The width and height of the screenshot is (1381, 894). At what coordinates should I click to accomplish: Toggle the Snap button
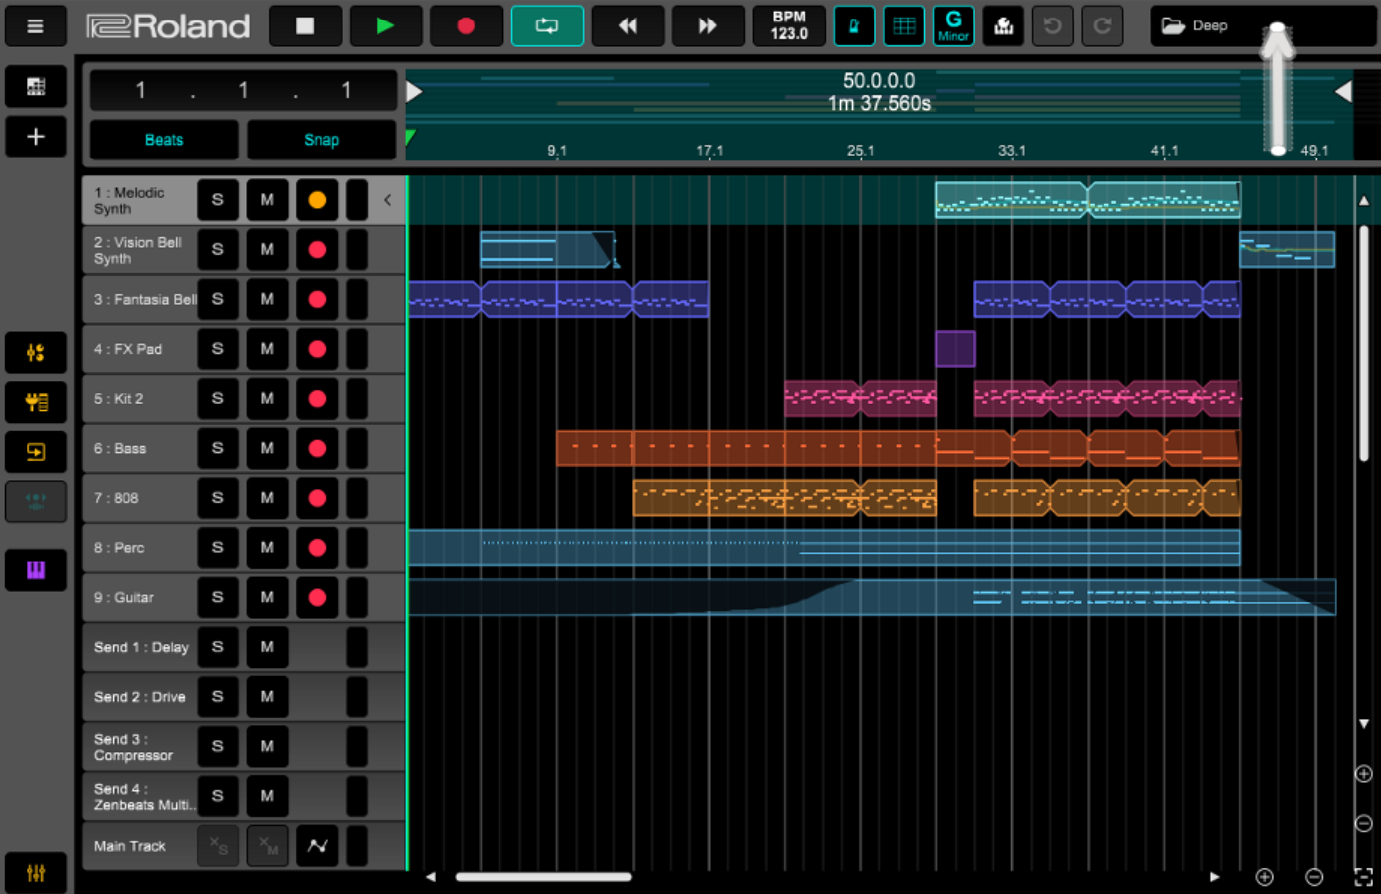click(321, 140)
